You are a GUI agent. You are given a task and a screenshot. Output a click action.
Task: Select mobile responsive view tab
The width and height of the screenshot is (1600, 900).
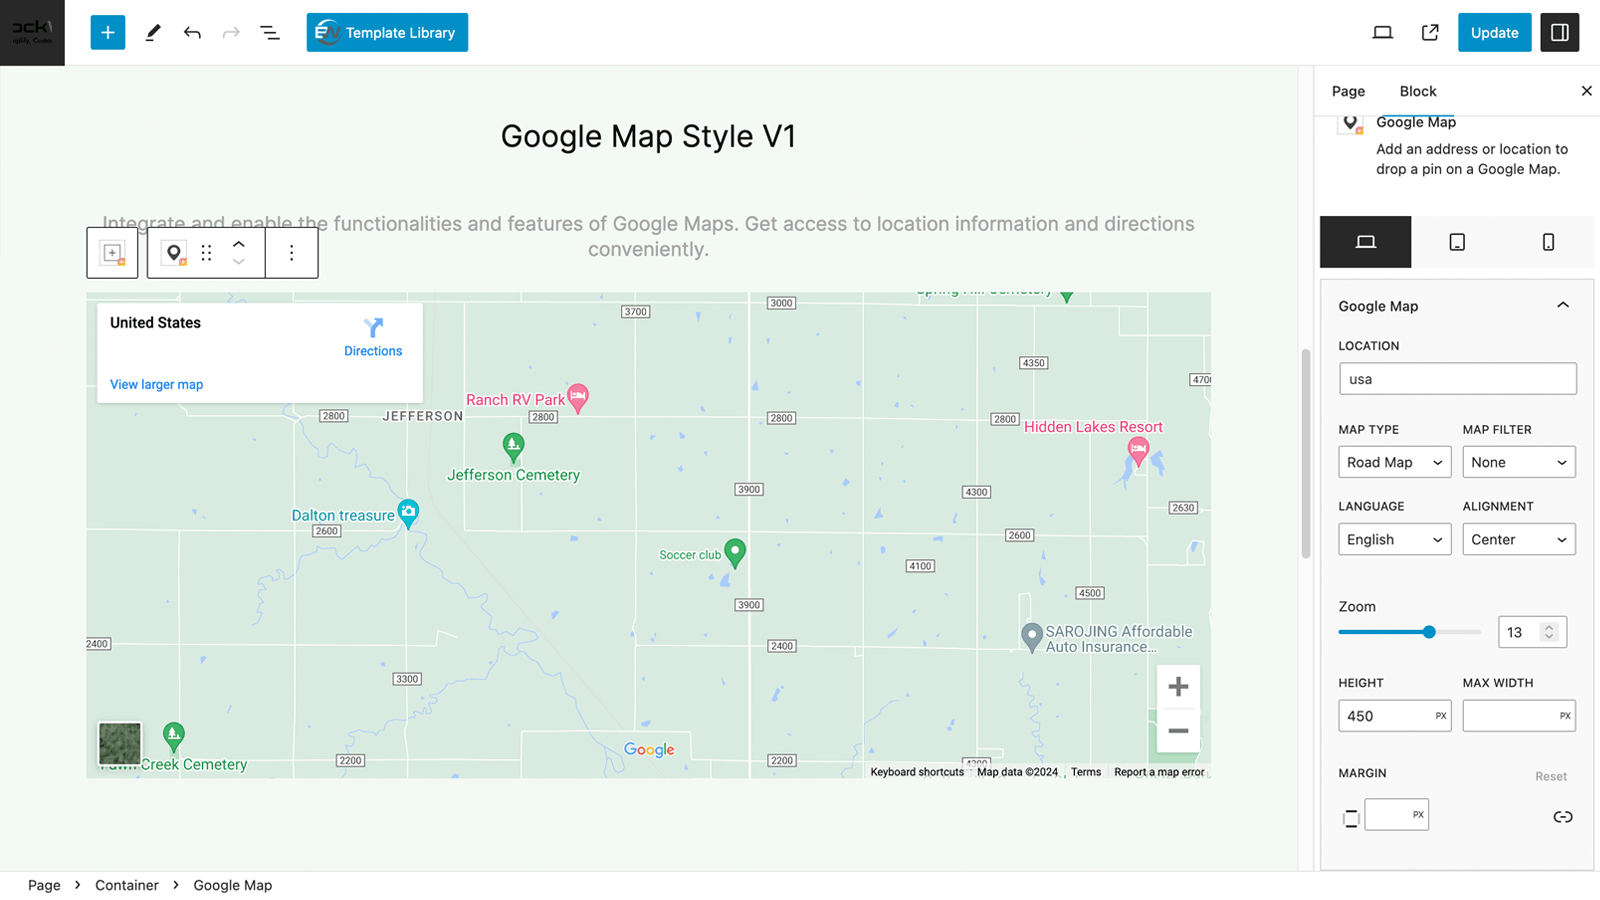click(1548, 242)
